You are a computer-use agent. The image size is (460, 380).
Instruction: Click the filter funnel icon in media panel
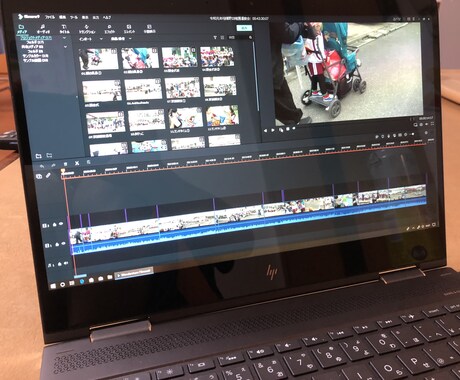click(215, 38)
